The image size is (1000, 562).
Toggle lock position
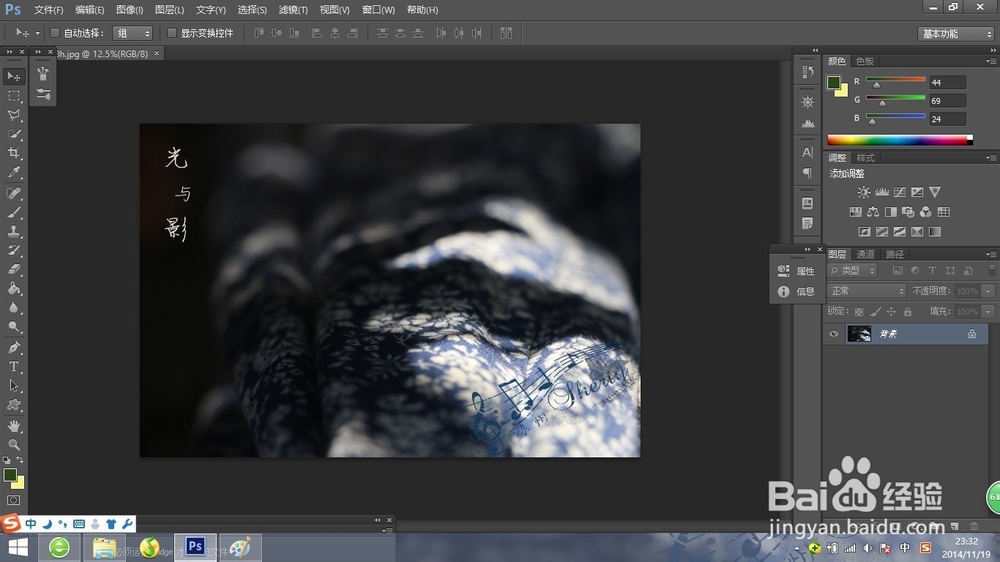891,311
